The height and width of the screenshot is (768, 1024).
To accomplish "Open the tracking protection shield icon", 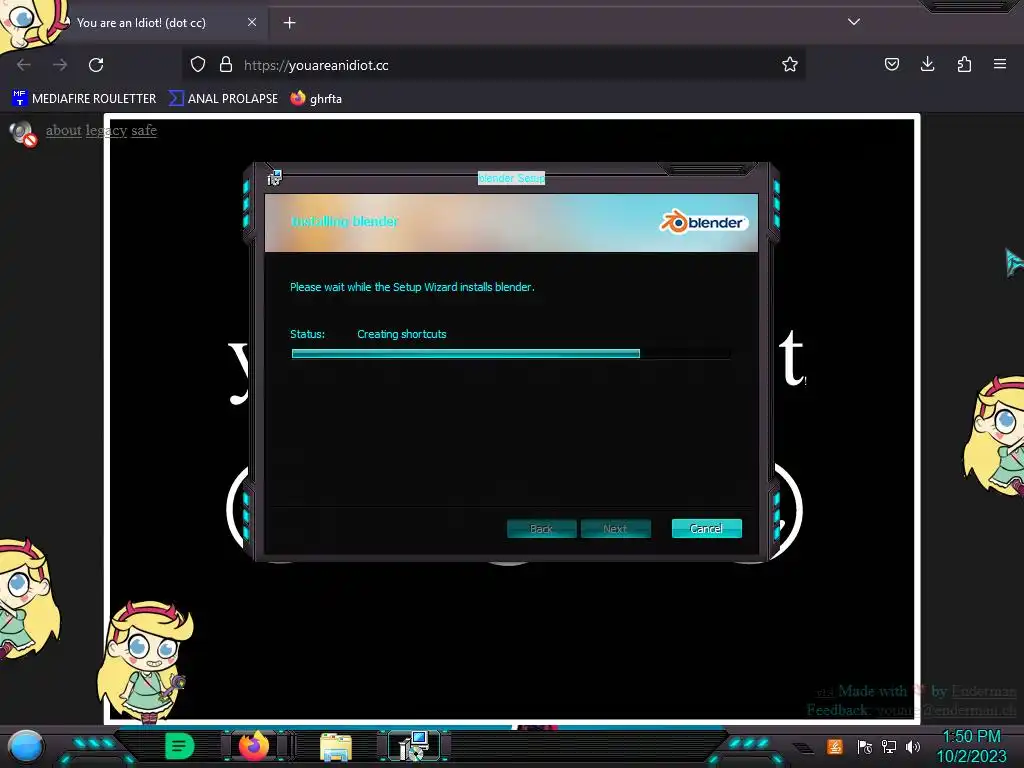I will [198, 65].
